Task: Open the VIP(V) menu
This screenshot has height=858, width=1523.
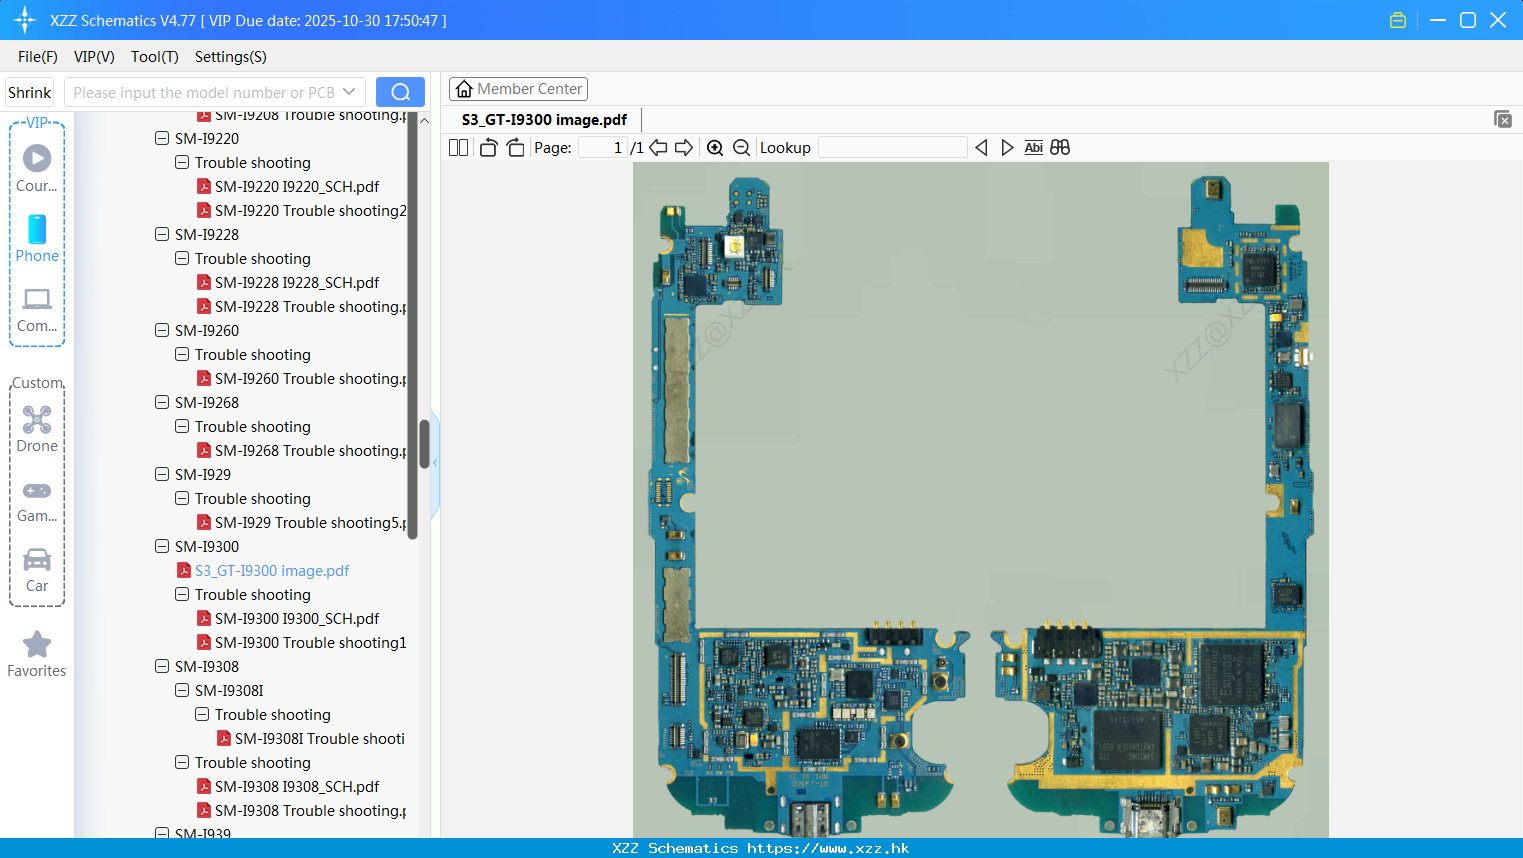Action: (94, 57)
